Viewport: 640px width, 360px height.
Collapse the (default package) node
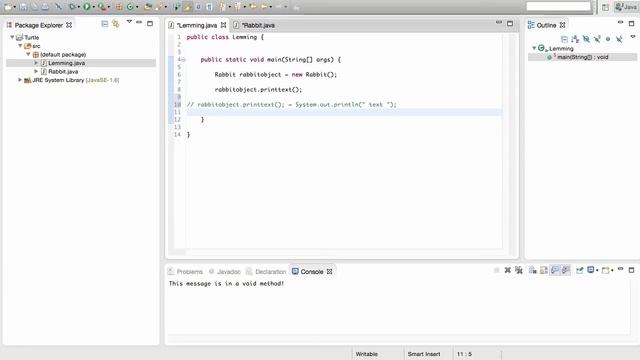pyautogui.click(x=28, y=54)
